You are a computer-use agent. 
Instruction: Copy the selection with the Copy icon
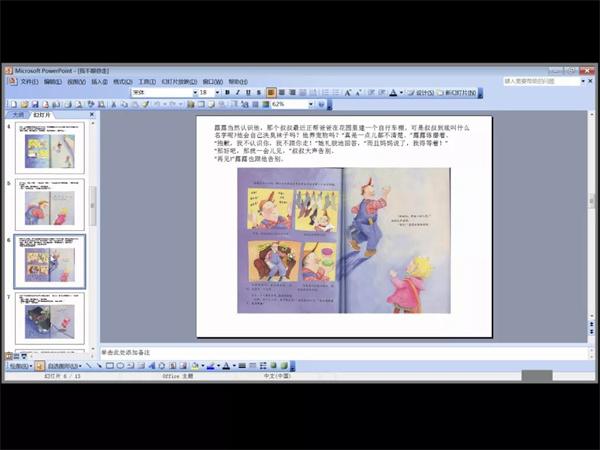tap(124, 104)
